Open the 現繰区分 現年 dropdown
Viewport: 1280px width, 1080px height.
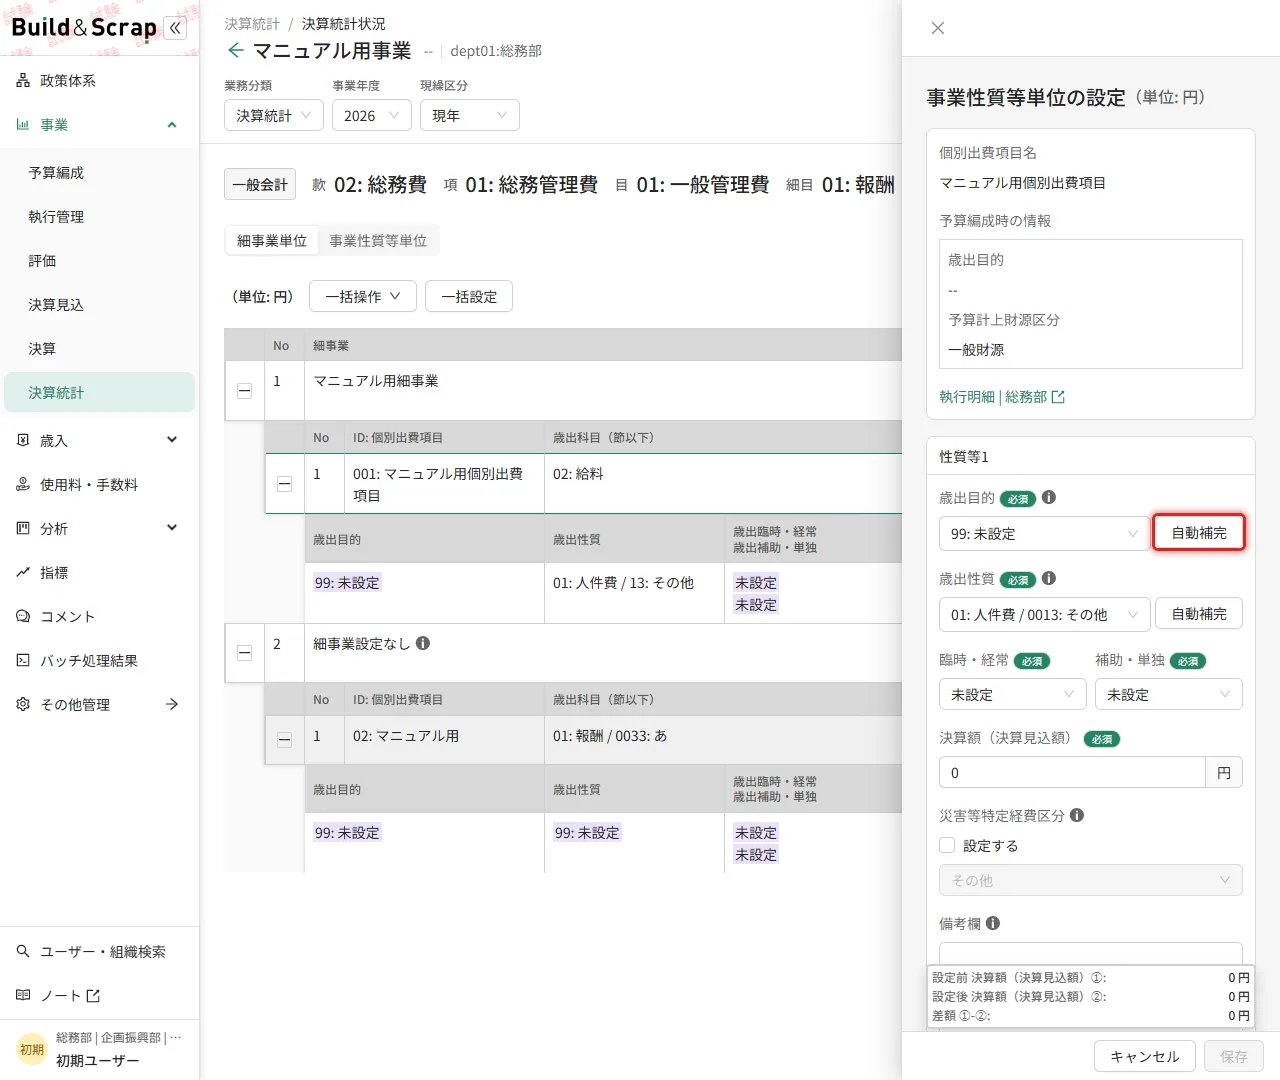point(470,115)
